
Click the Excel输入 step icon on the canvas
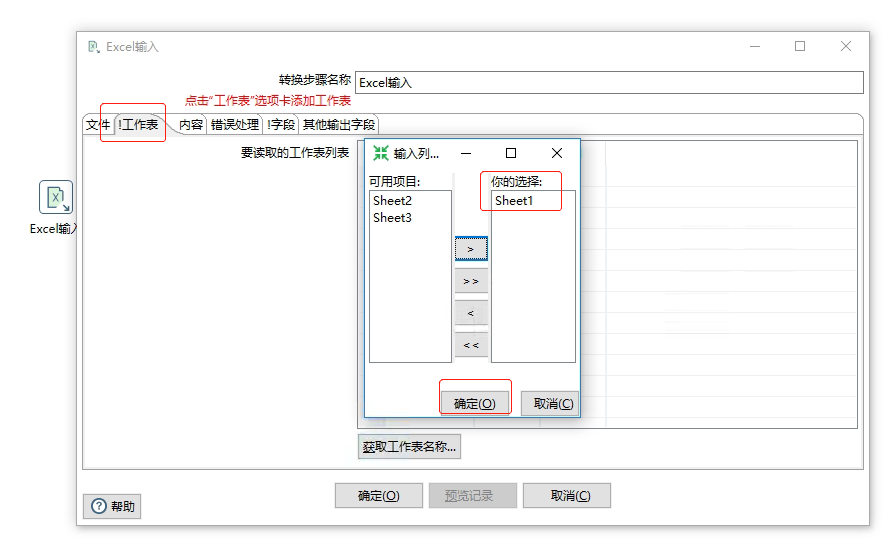point(56,197)
